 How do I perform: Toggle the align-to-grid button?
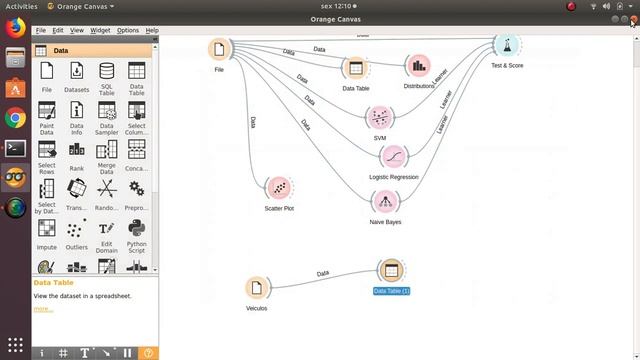[63, 353]
